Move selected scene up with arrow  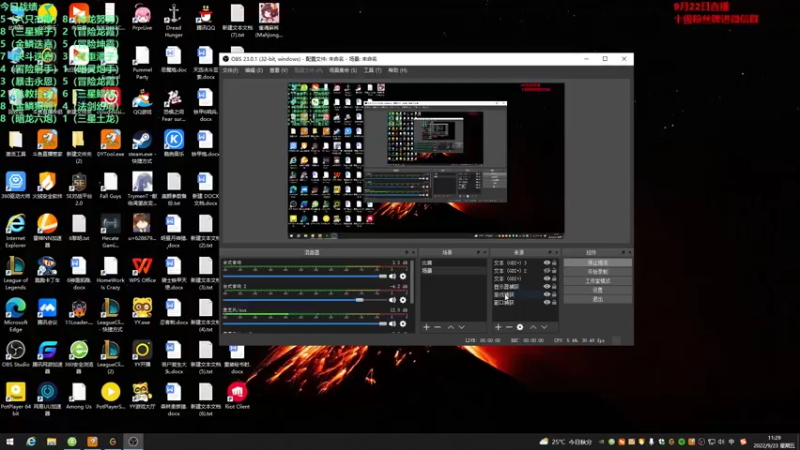[451, 327]
